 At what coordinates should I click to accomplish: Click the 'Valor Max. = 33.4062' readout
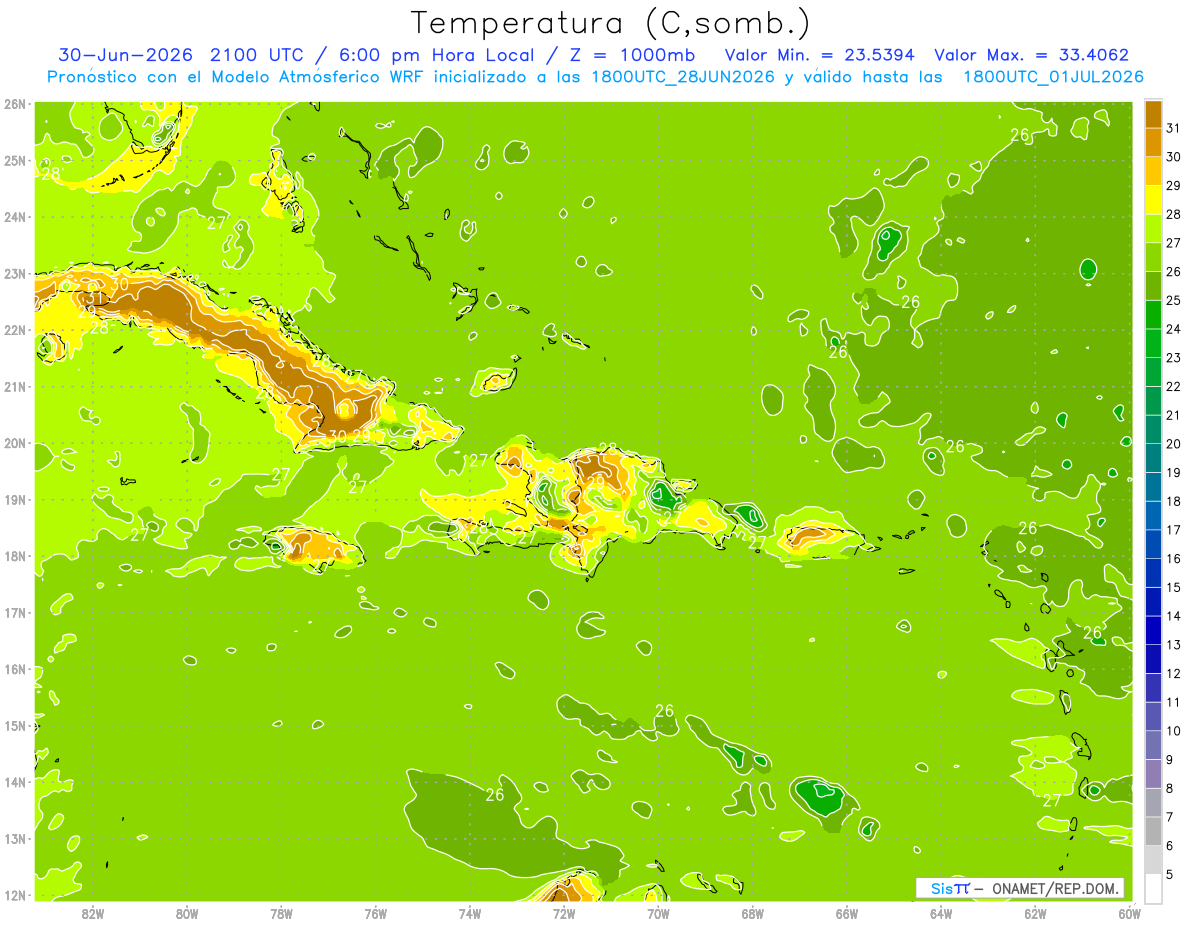1031,55
